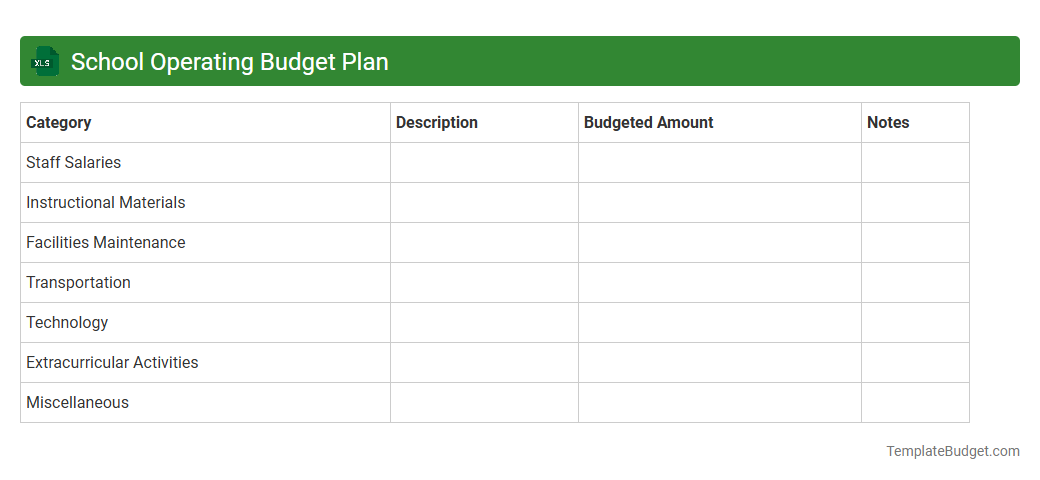Click the Budgeted Amount cell for Instructional Materials
This screenshot has height=480, width=1040.
coord(720,202)
